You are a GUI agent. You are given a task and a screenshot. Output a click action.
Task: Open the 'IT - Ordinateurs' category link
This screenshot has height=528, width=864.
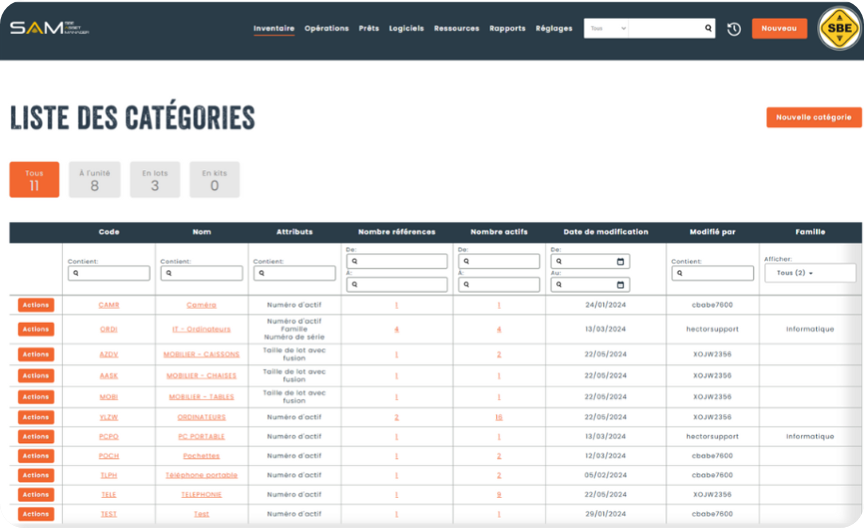click(201, 329)
